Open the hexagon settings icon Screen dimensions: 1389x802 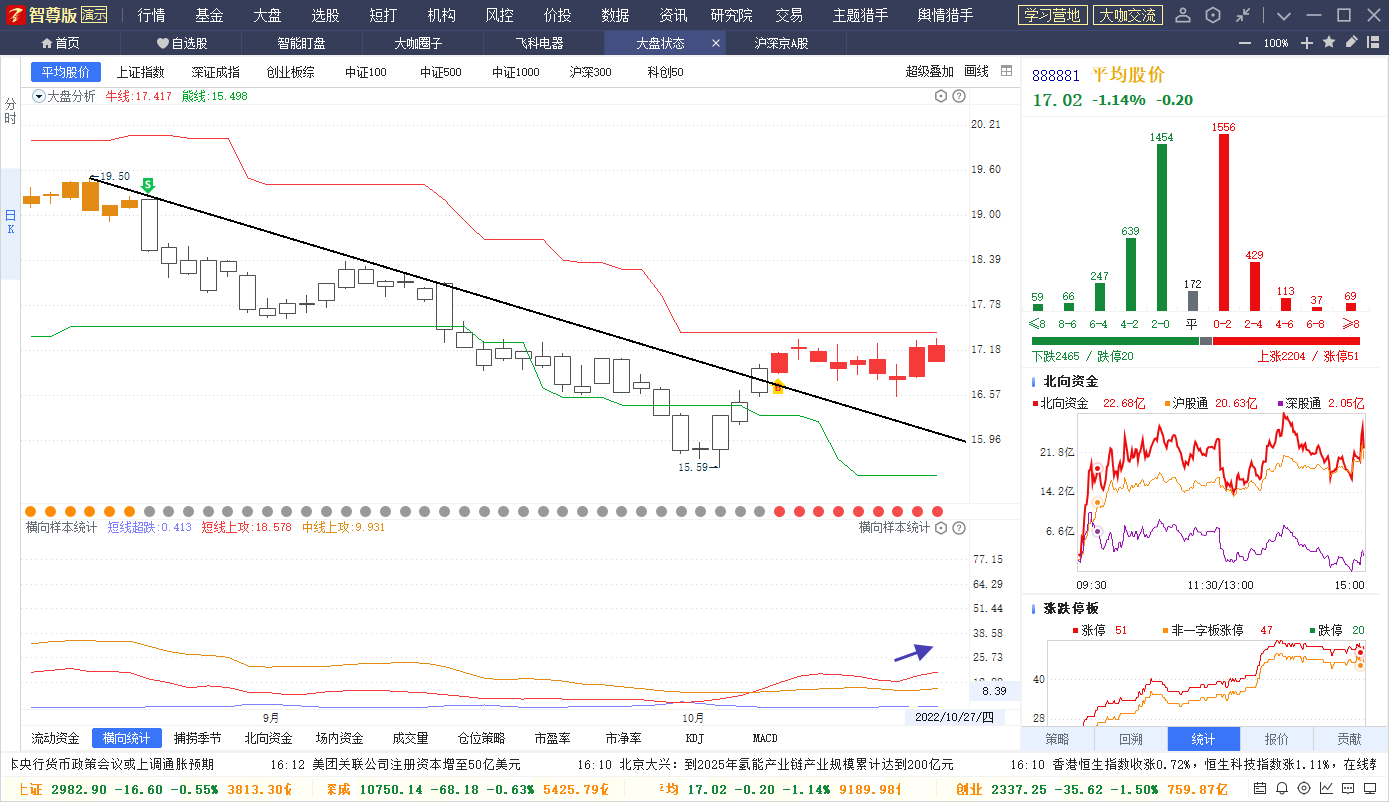[x=1213, y=15]
